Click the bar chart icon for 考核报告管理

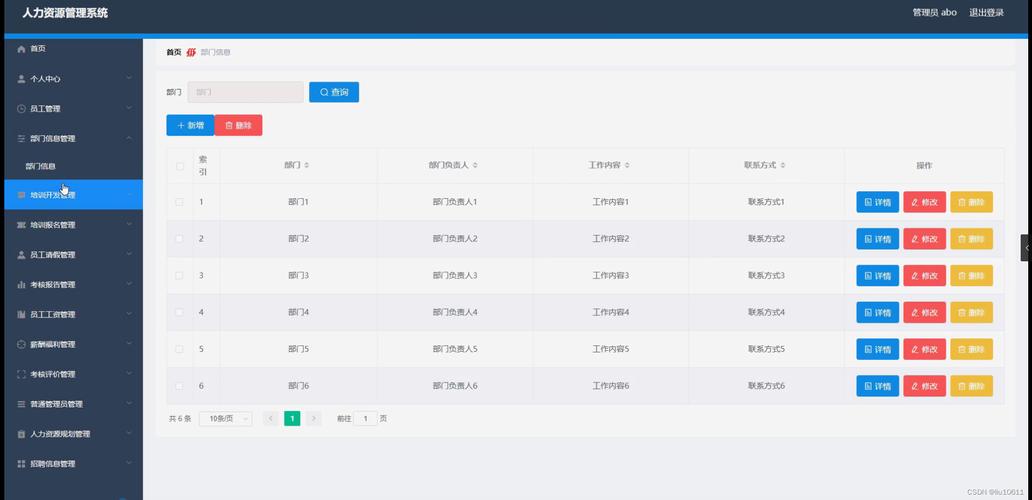(x=21, y=285)
